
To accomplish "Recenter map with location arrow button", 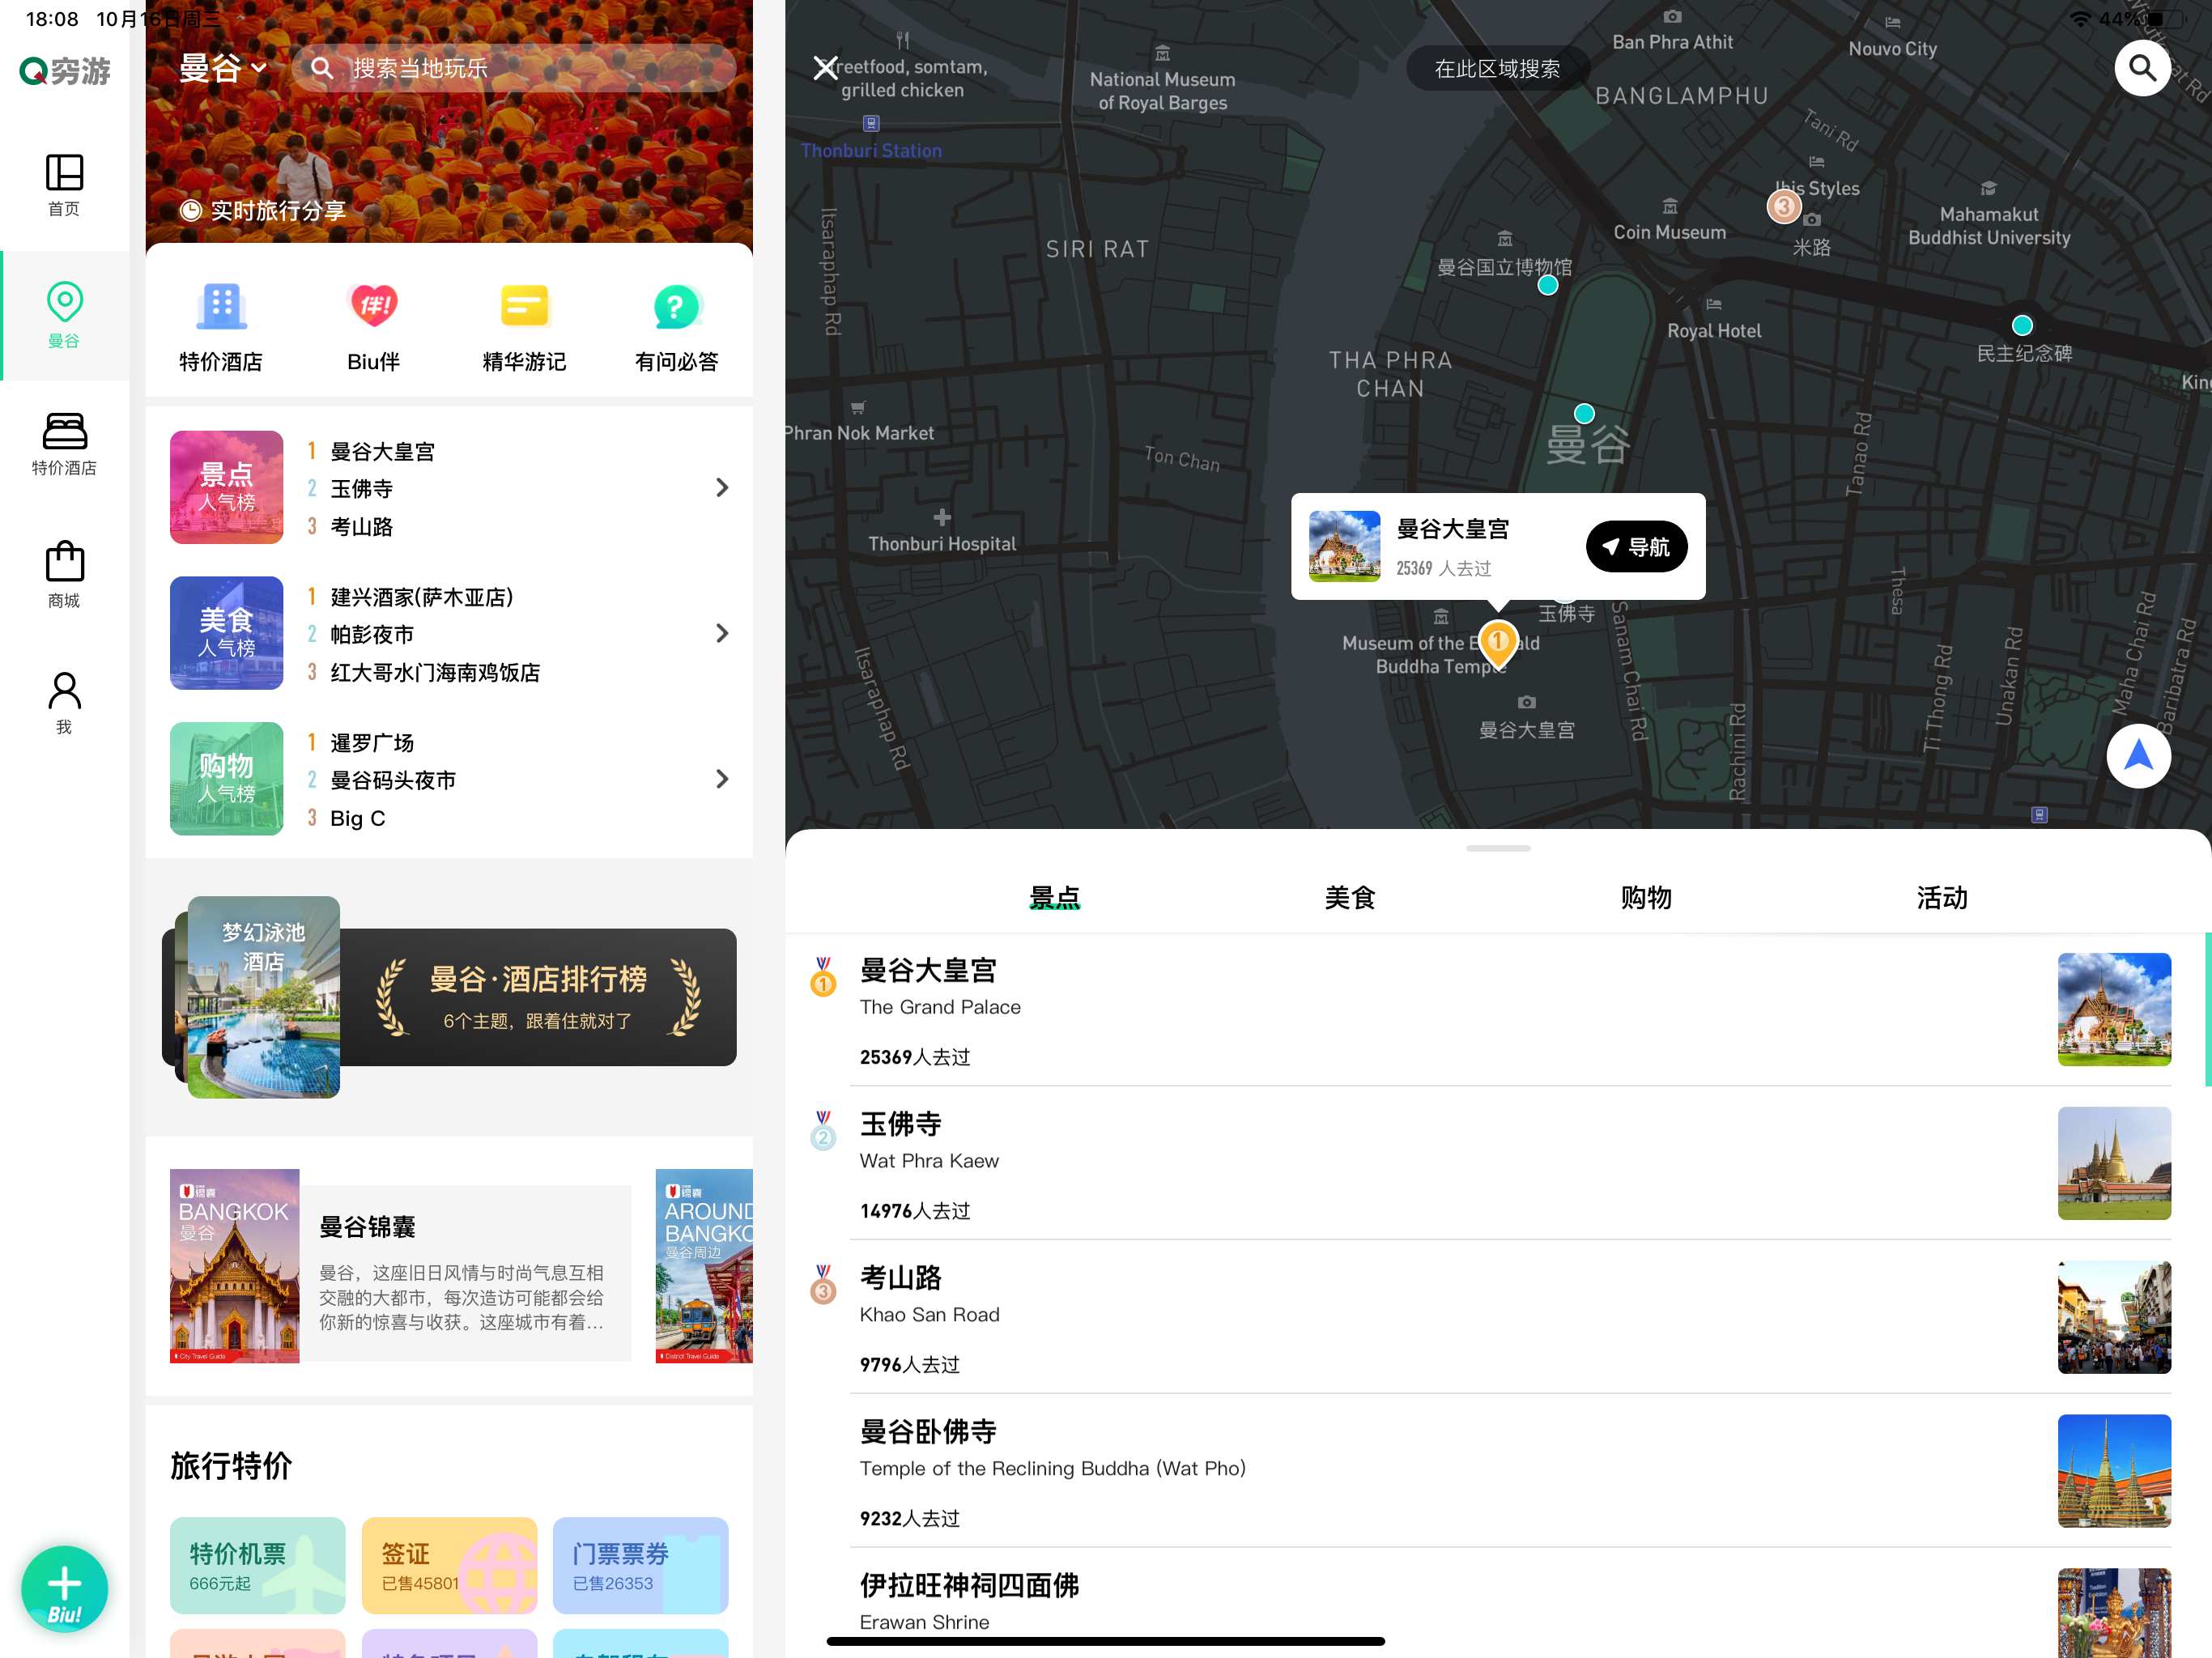I will coord(2138,756).
